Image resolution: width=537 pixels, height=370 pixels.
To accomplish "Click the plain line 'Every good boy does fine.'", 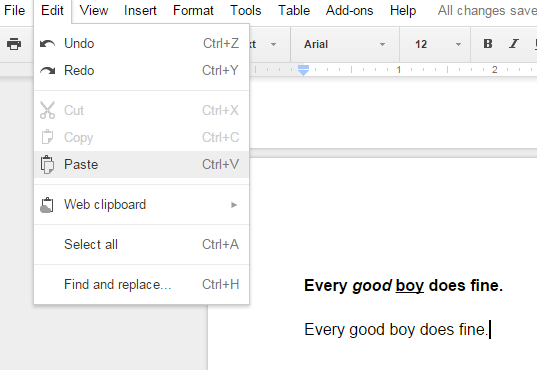I will (396, 330).
